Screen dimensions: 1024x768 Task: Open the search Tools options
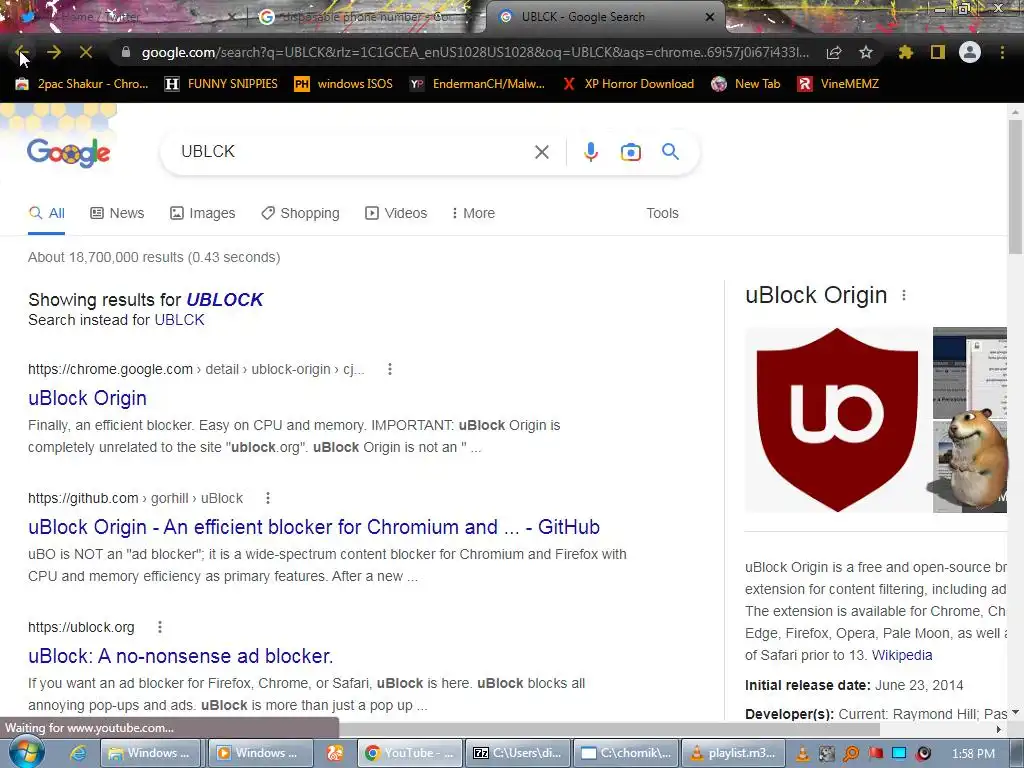pos(662,213)
